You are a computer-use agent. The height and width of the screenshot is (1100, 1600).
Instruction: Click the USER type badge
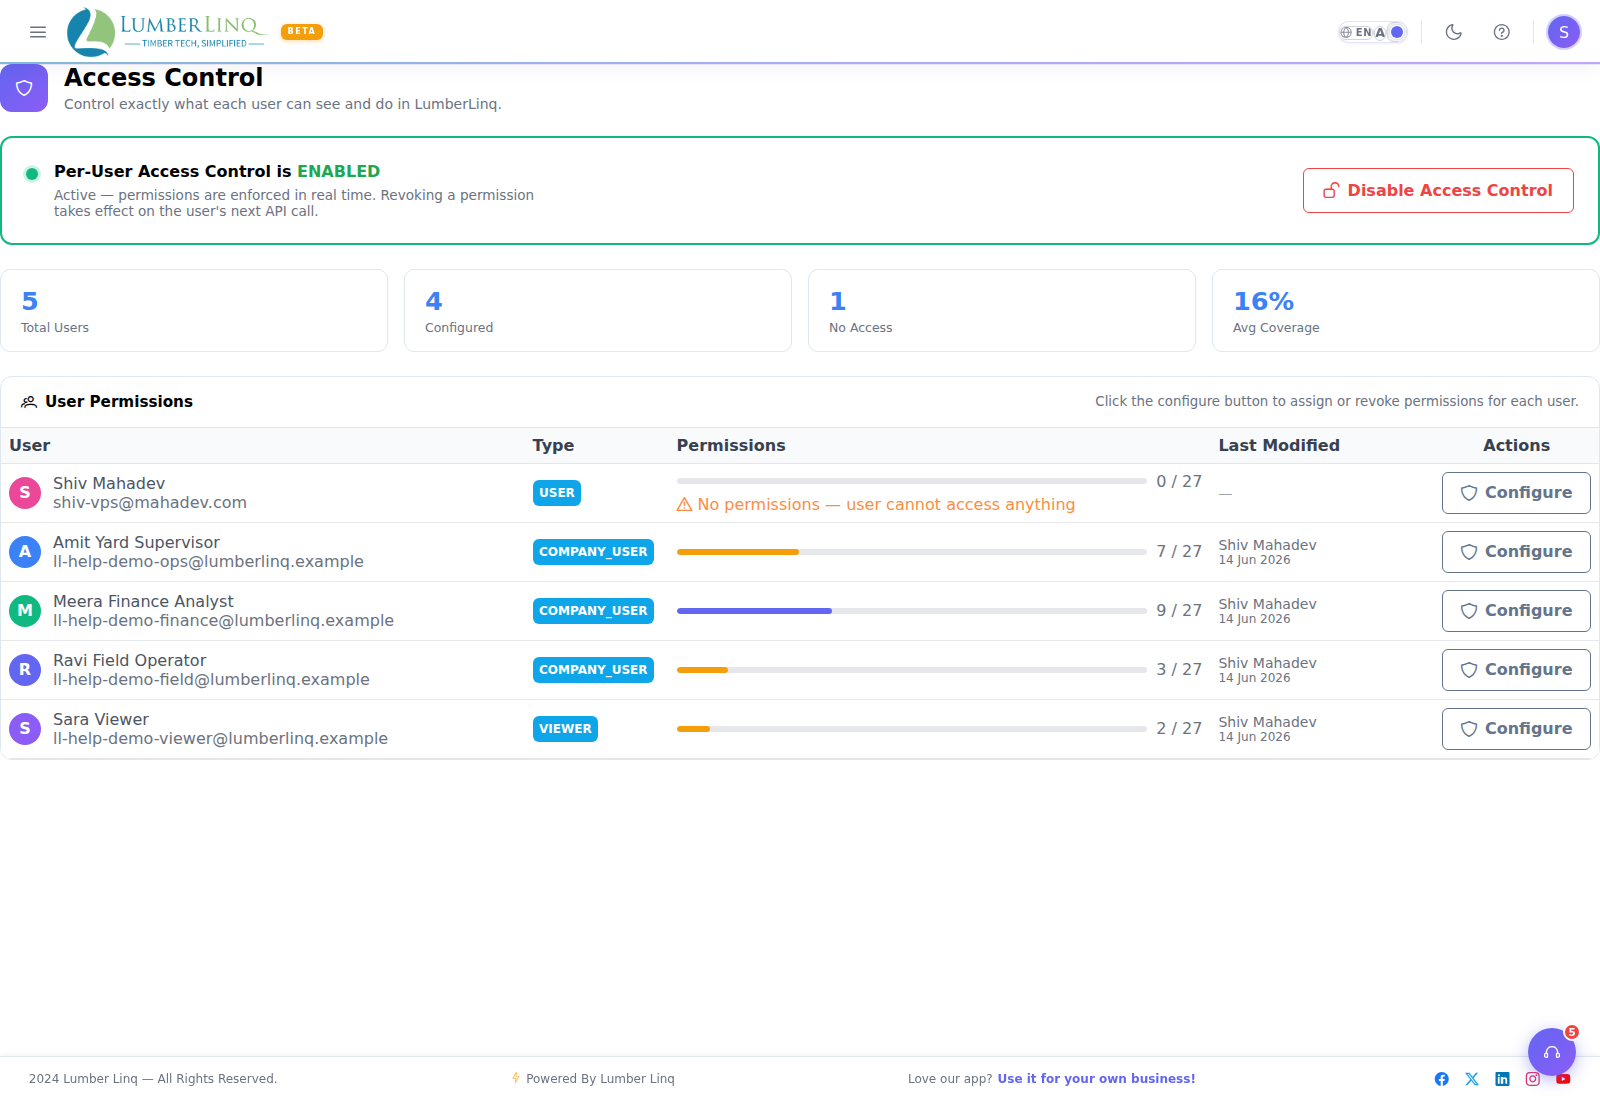[557, 493]
